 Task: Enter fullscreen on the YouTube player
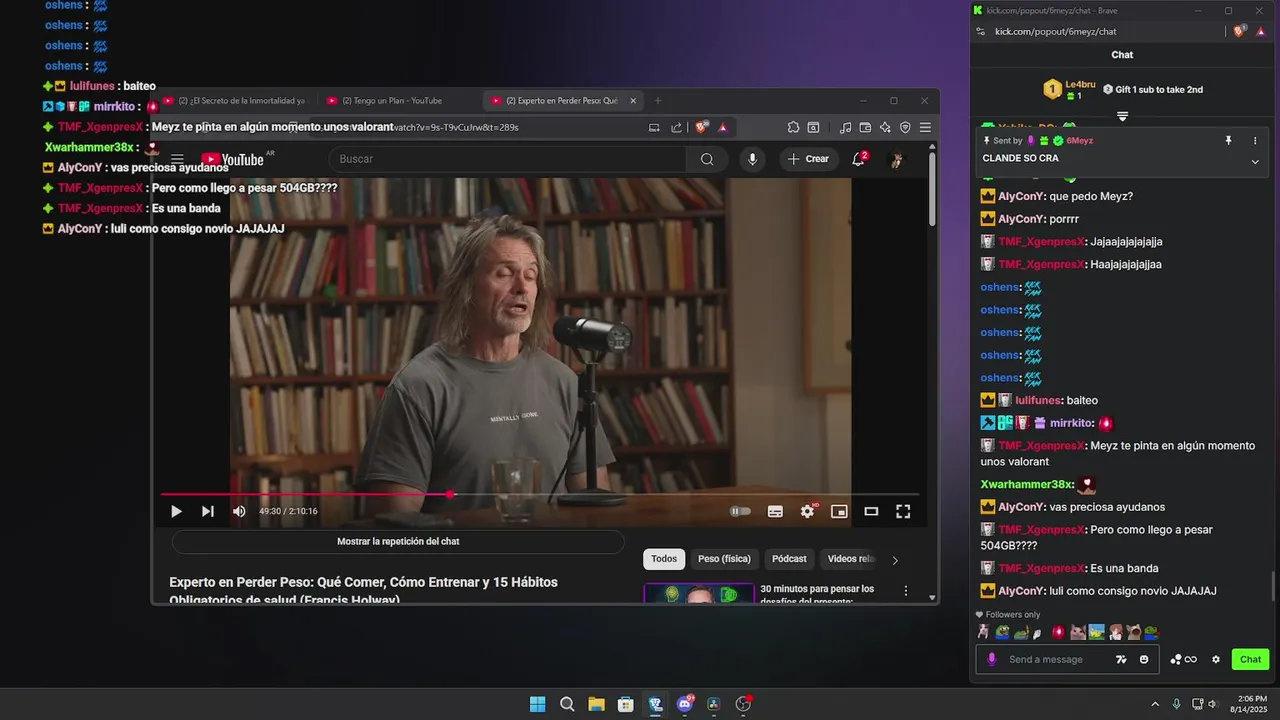pos(903,511)
